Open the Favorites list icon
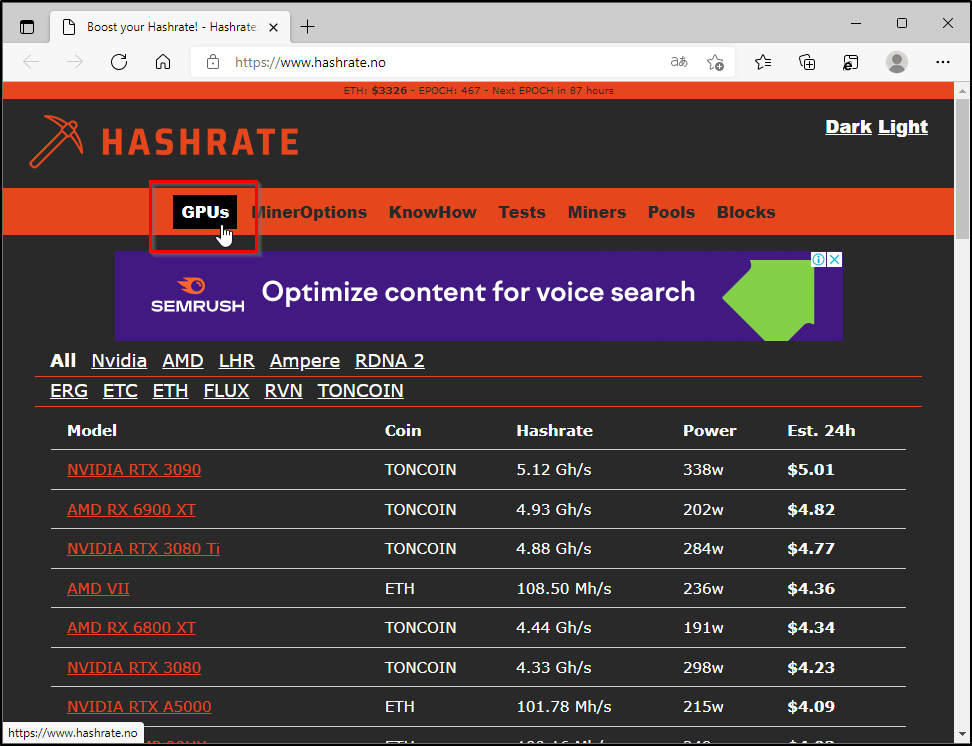 coord(763,62)
